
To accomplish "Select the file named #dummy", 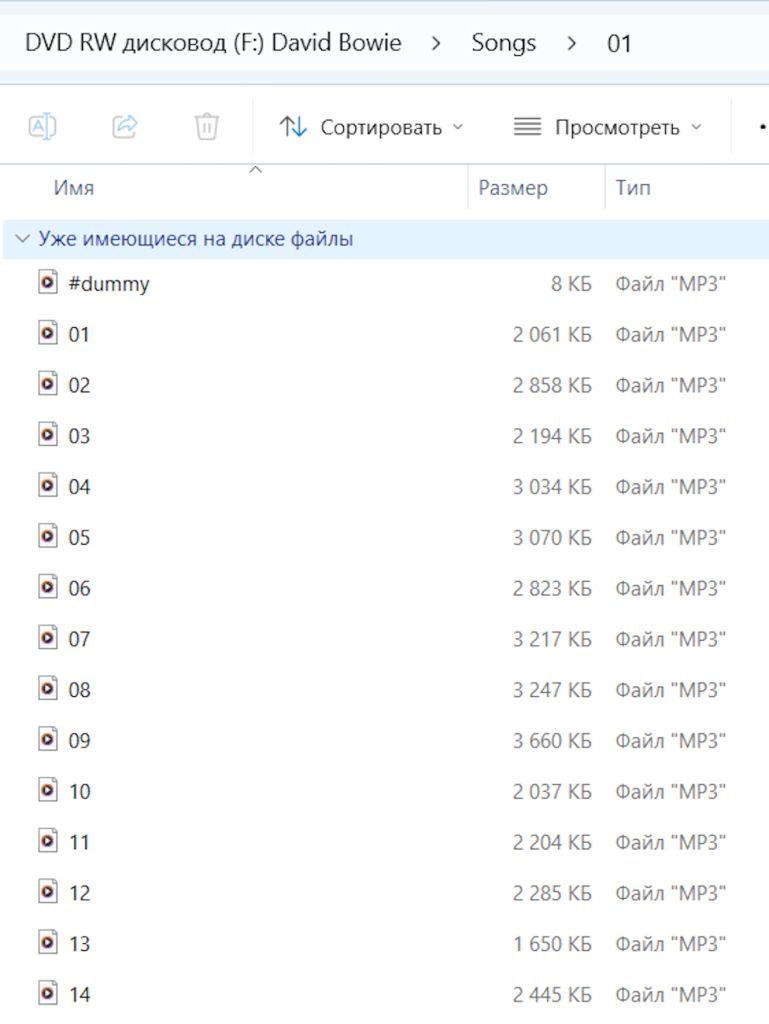I will 109,284.
